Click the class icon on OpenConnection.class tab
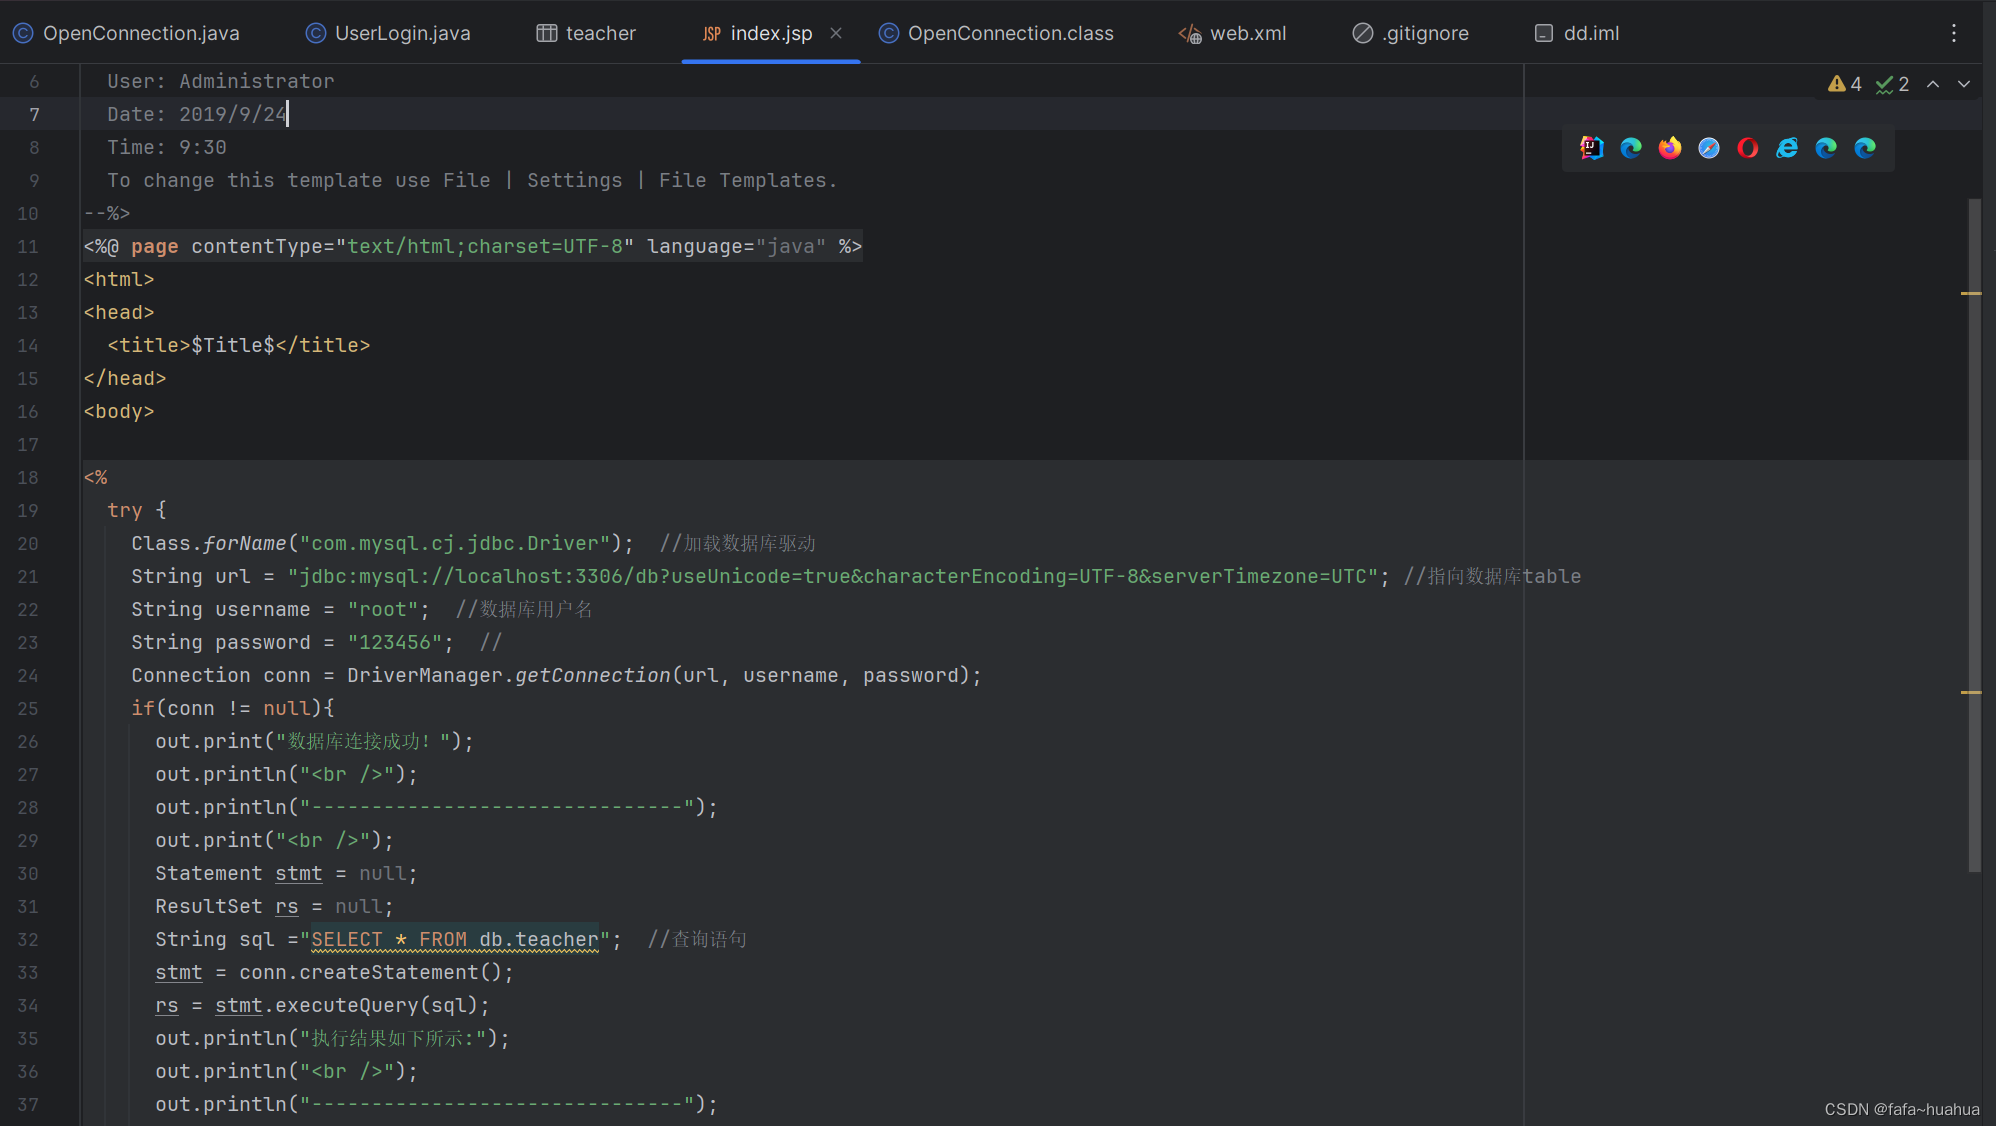Viewport: 1996px width, 1126px height. click(888, 33)
